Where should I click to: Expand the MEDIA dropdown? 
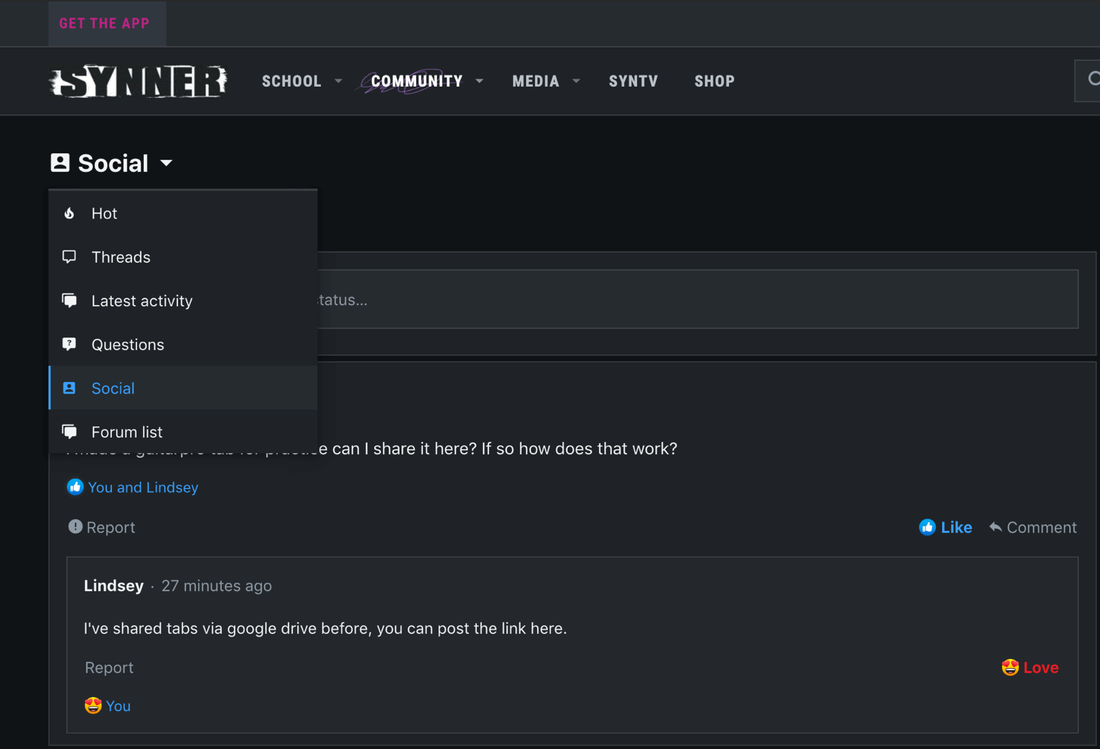click(576, 81)
